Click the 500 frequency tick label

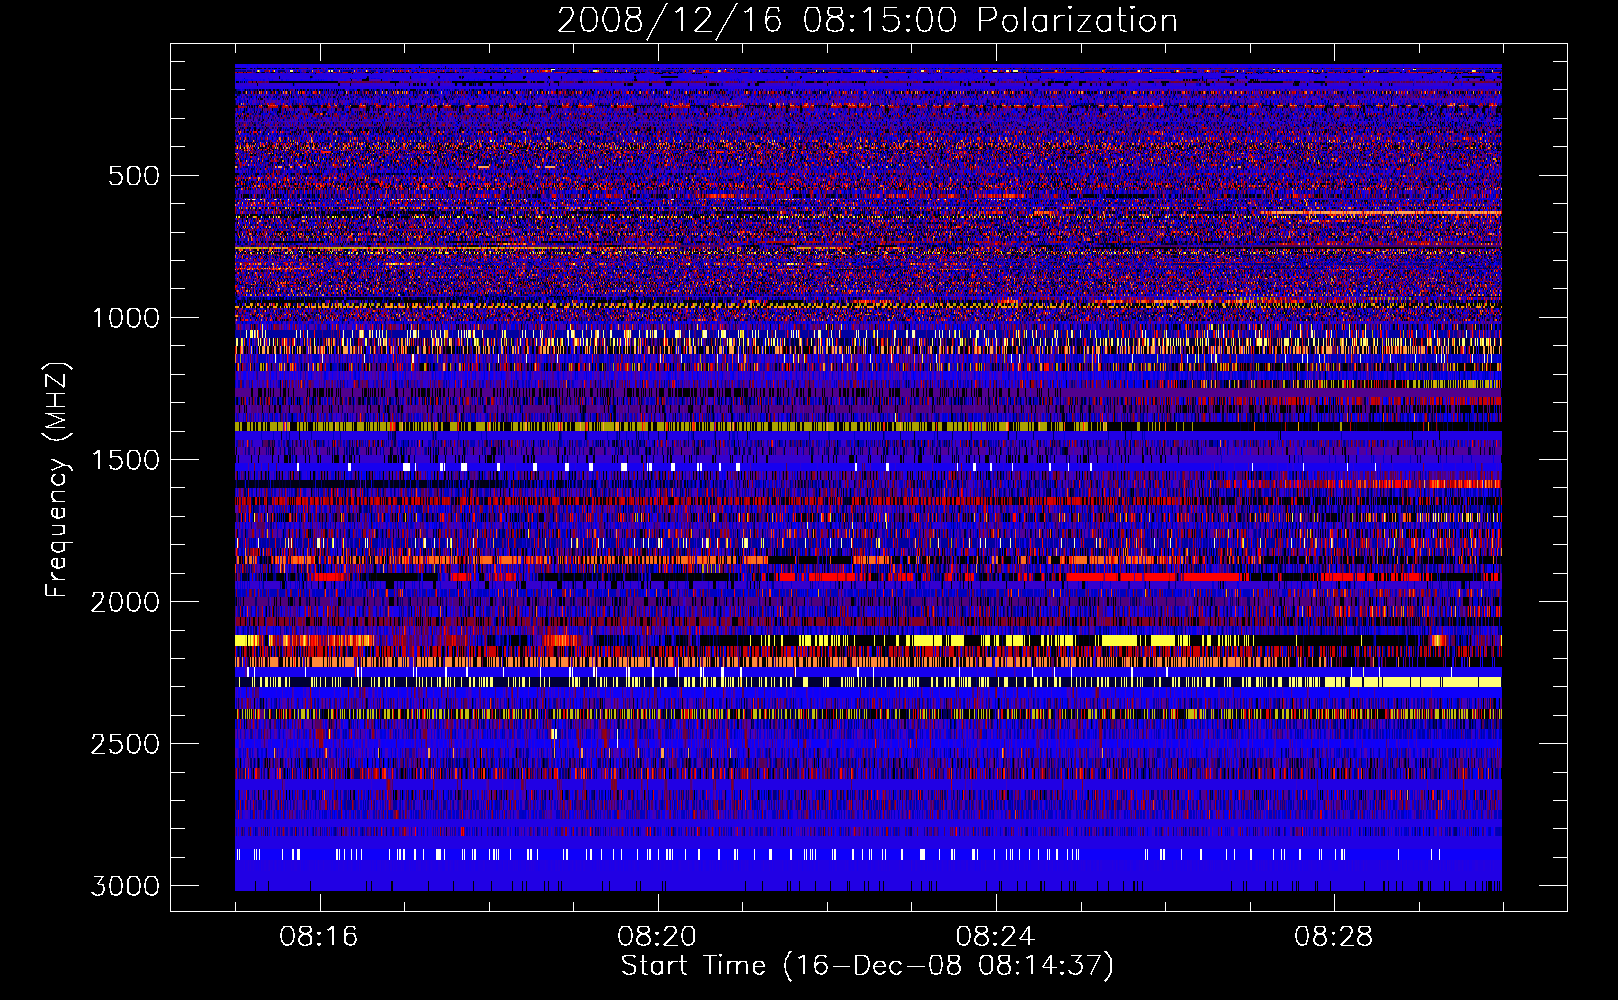click(133, 176)
